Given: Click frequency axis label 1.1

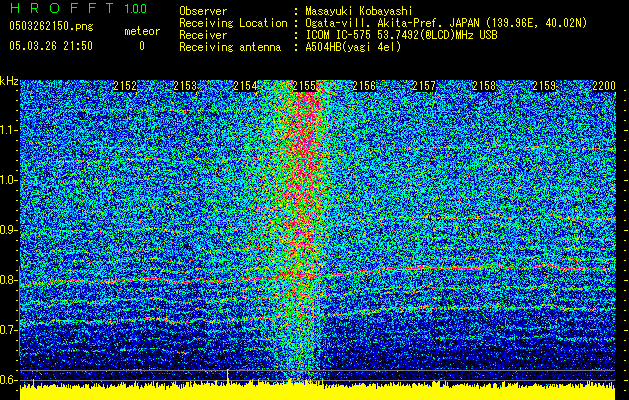Looking at the screenshot, I should point(8,130).
